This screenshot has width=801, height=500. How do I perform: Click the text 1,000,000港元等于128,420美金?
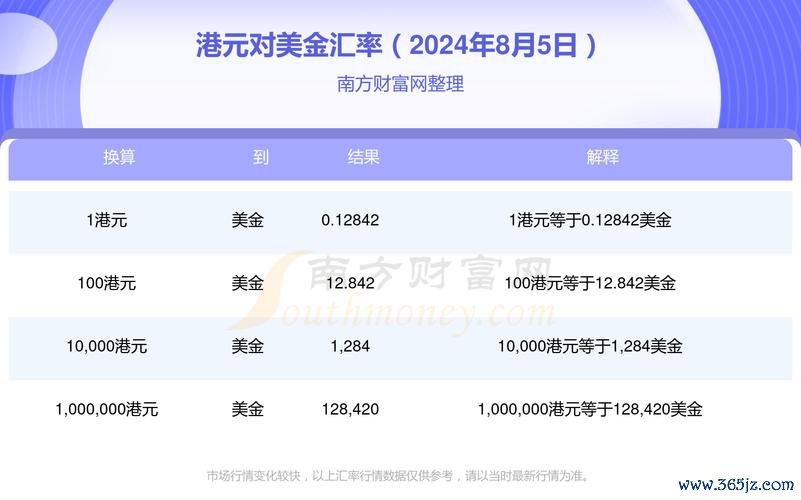[x=590, y=410]
